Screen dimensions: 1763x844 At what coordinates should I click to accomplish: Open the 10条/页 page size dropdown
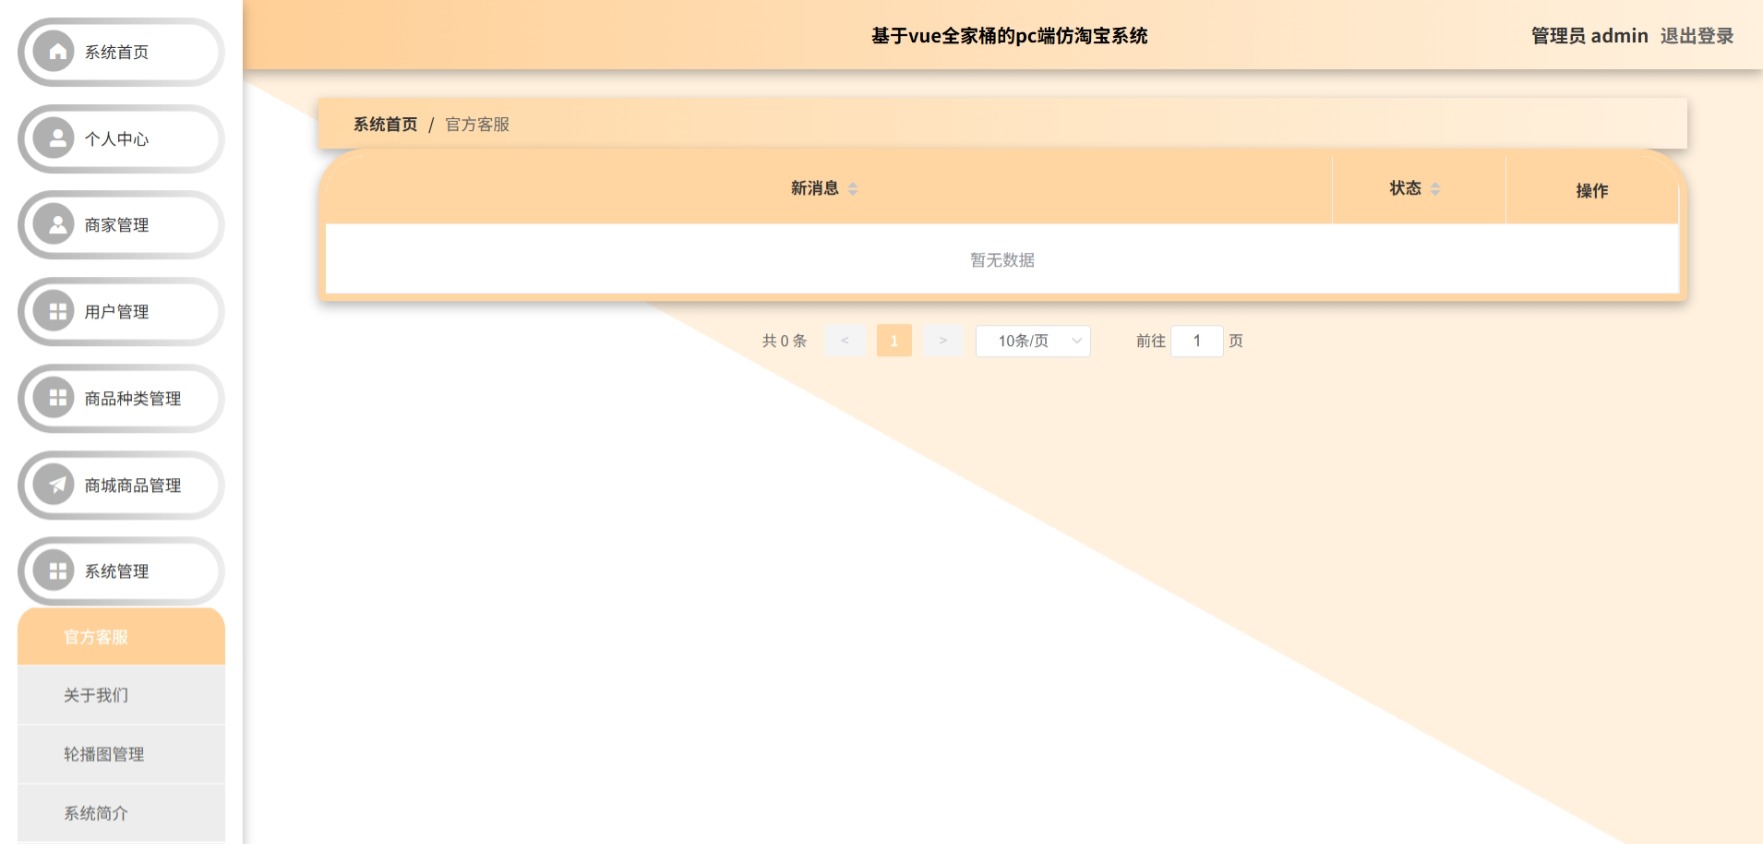[x=1033, y=341]
